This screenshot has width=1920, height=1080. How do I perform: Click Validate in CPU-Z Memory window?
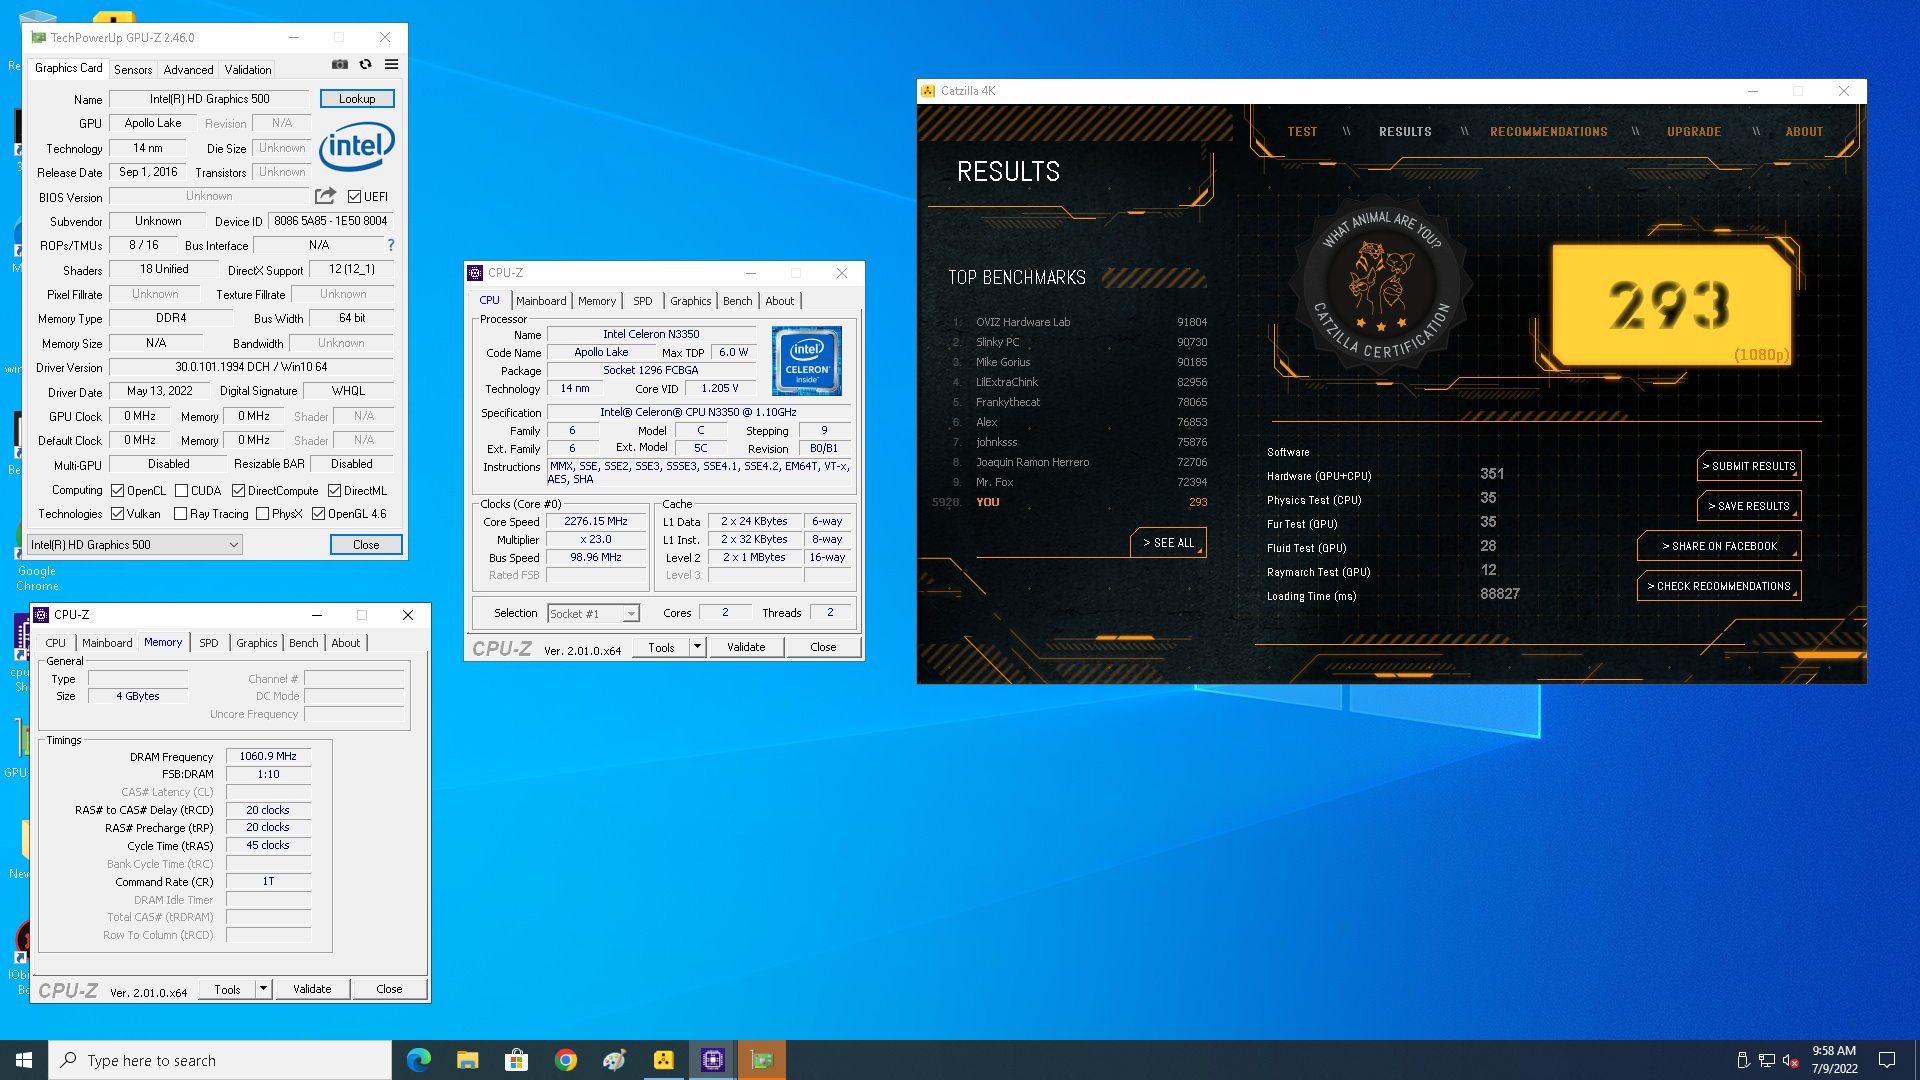point(312,989)
